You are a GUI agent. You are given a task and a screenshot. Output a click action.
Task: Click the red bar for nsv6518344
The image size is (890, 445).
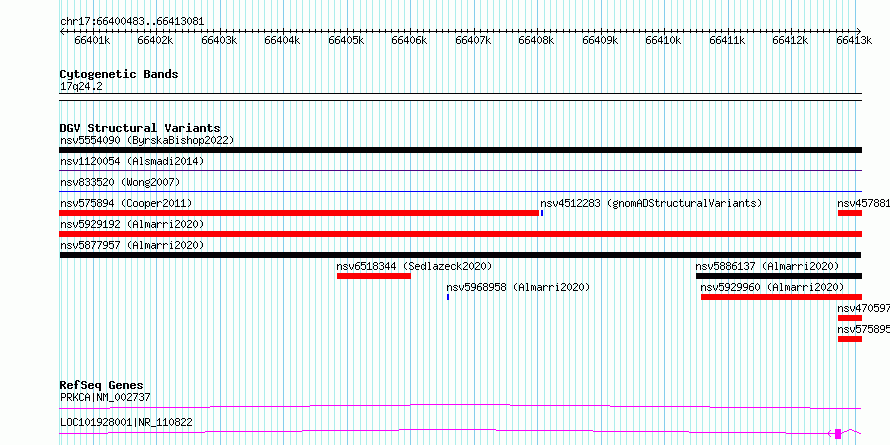(373, 276)
